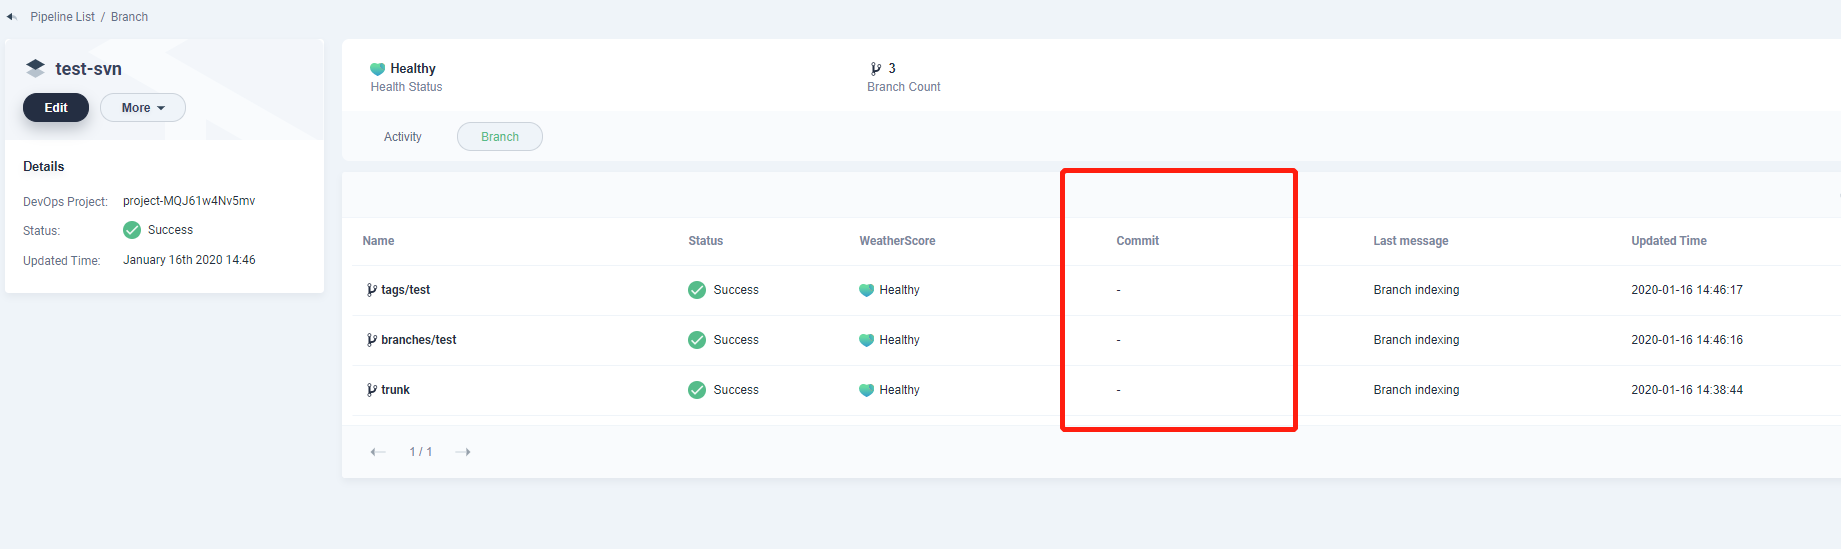Viewport: 1841px width, 549px height.
Task: Click the Commit column header
Action: click(x=1137, y=241)
